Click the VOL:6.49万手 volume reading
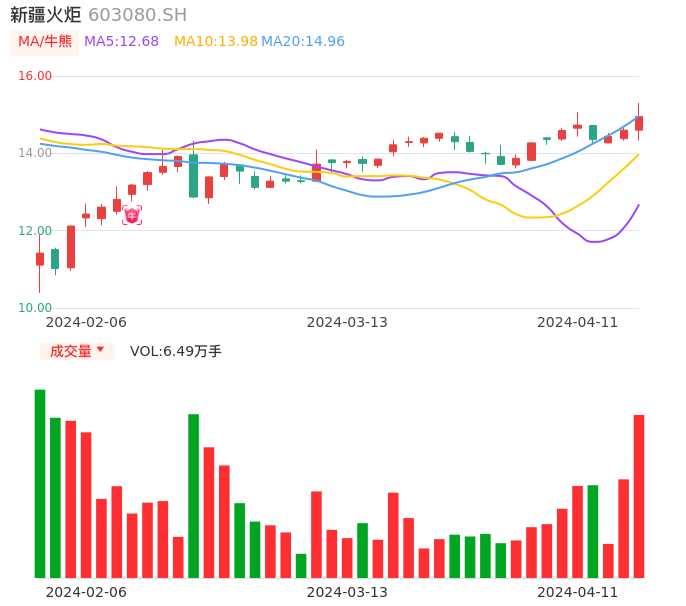686x606 pixels. tap(175, 351)
